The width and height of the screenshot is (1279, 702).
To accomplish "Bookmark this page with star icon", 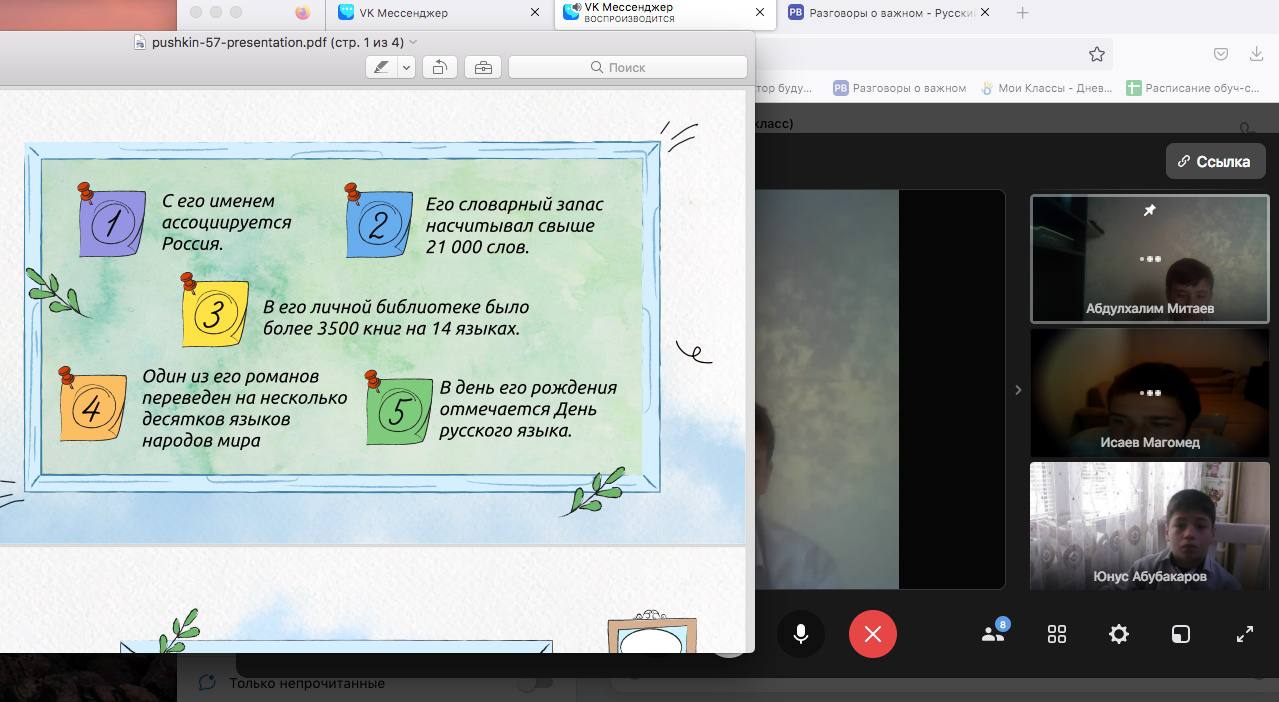I will pyautogui.click(x=1097, y=54).
